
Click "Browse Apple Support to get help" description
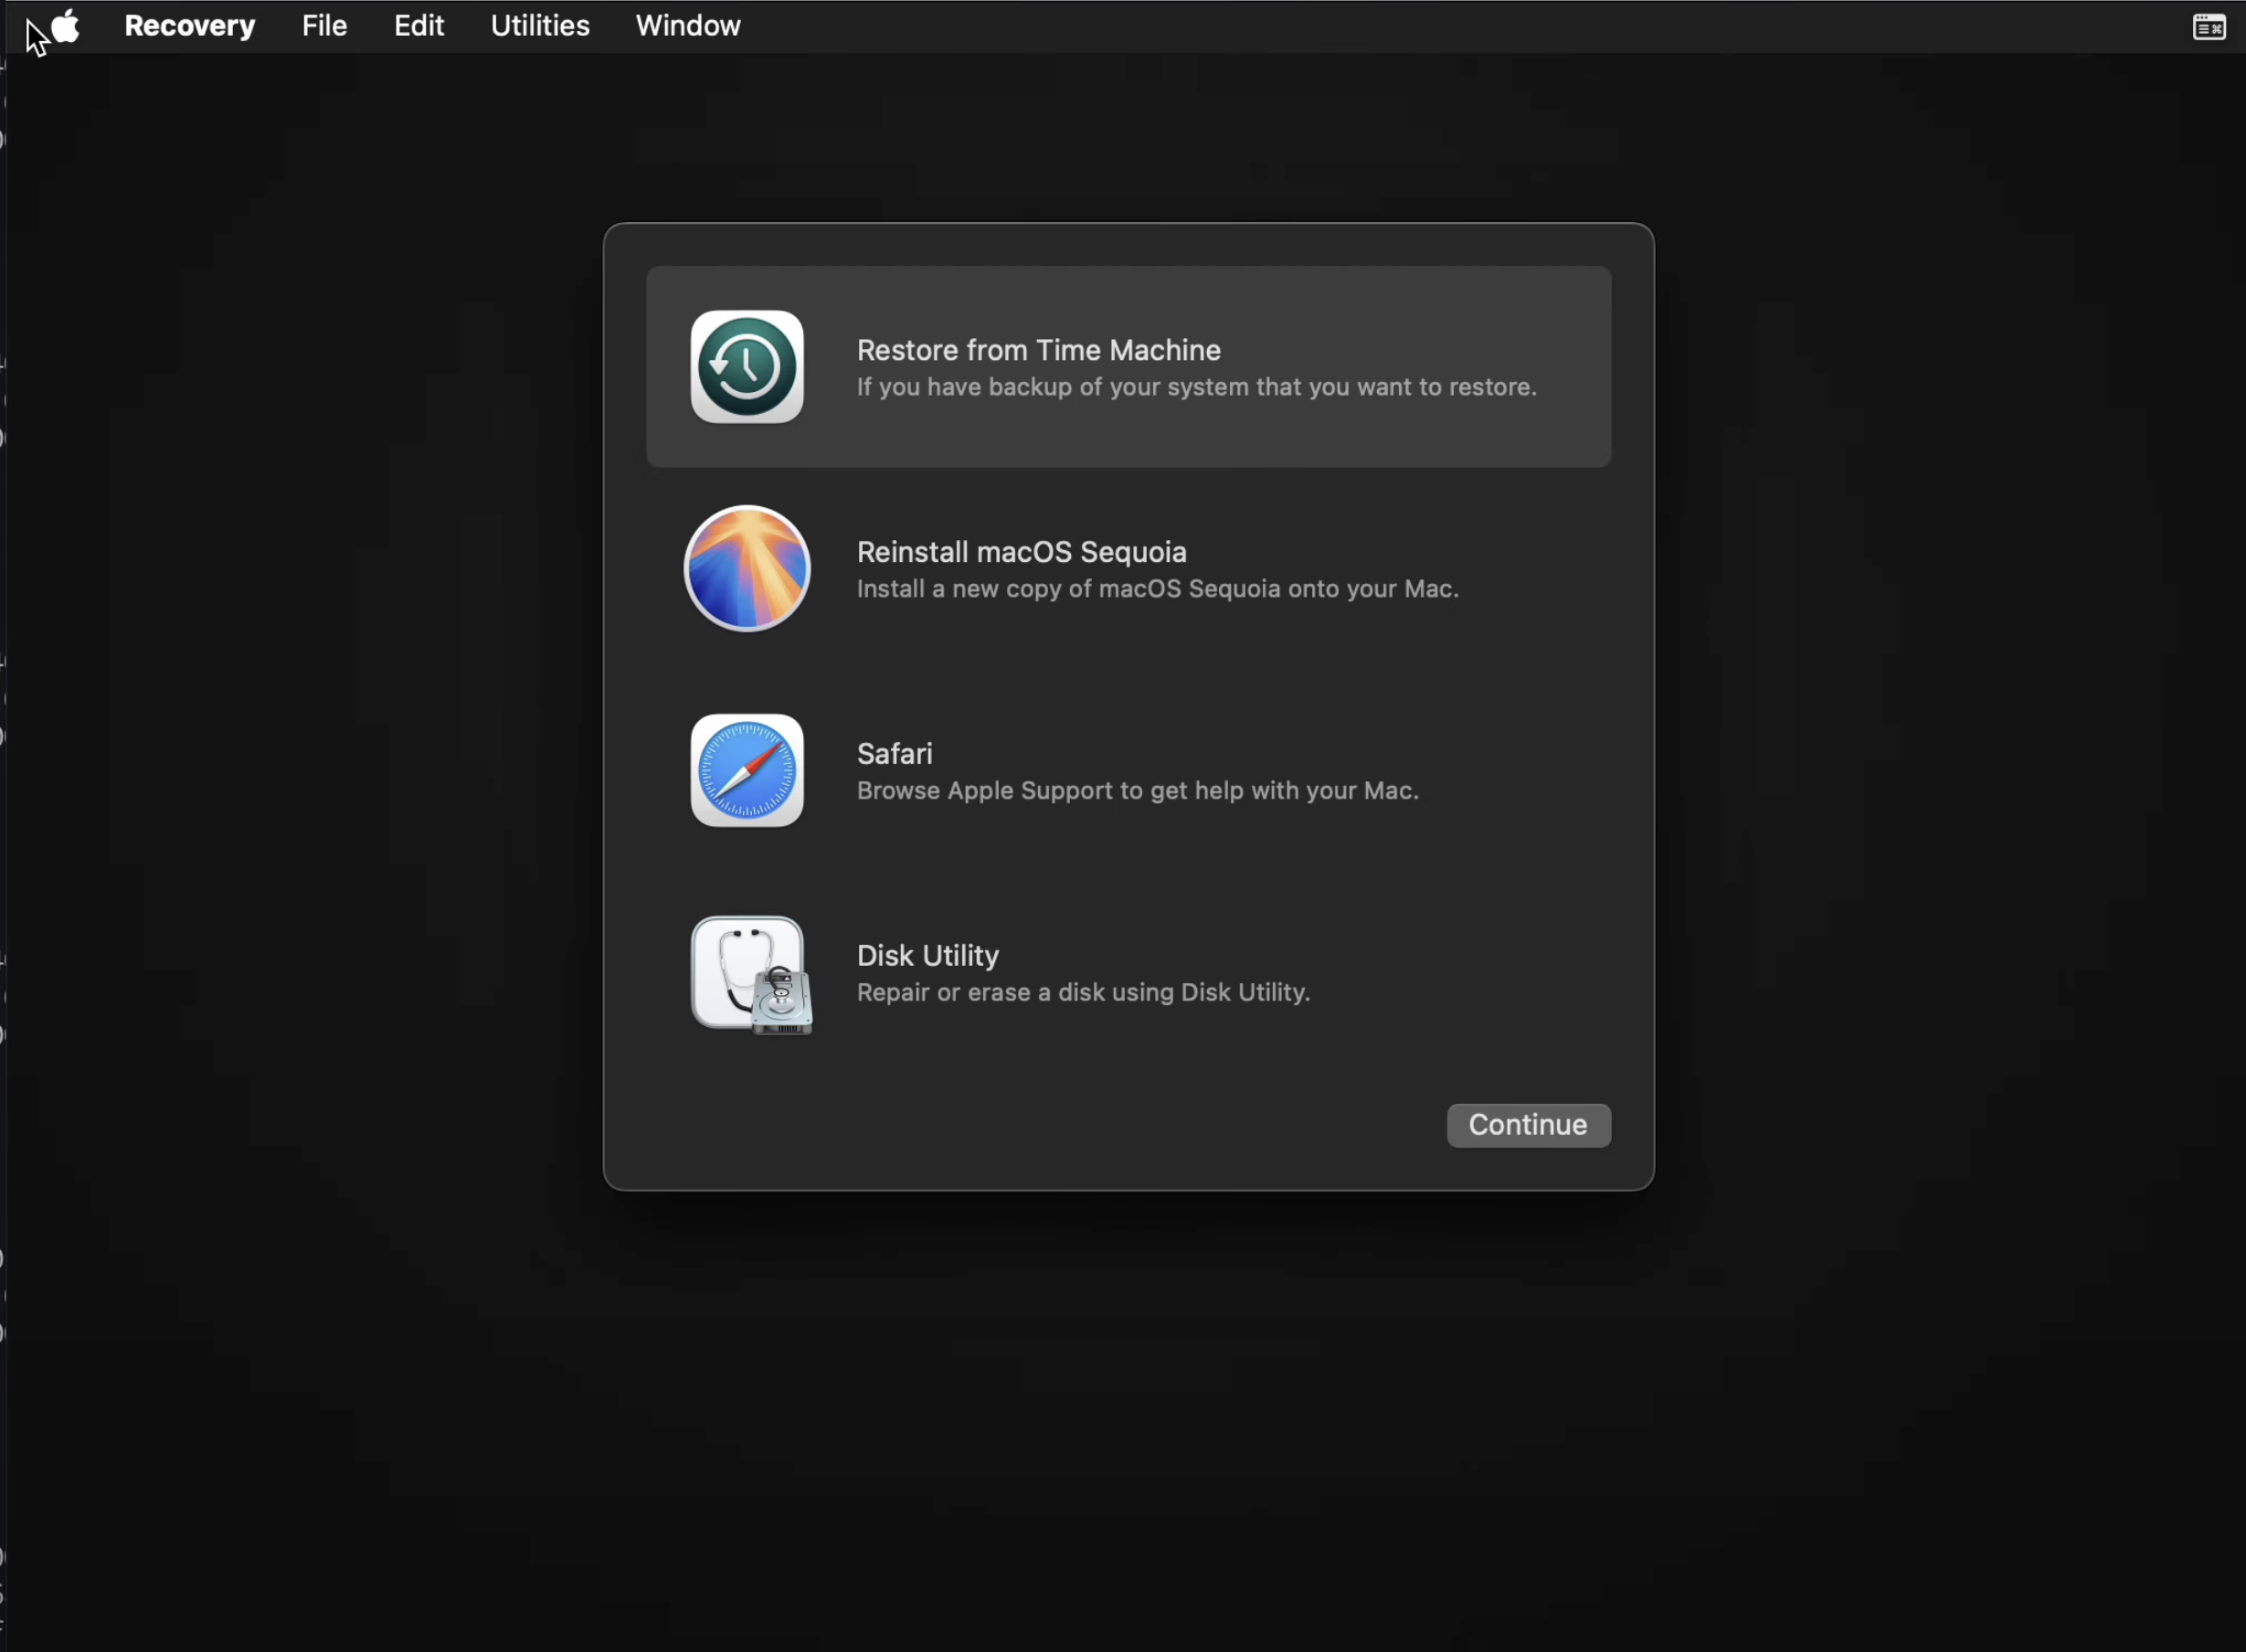pyautogui.click(x=1137, y=791)
